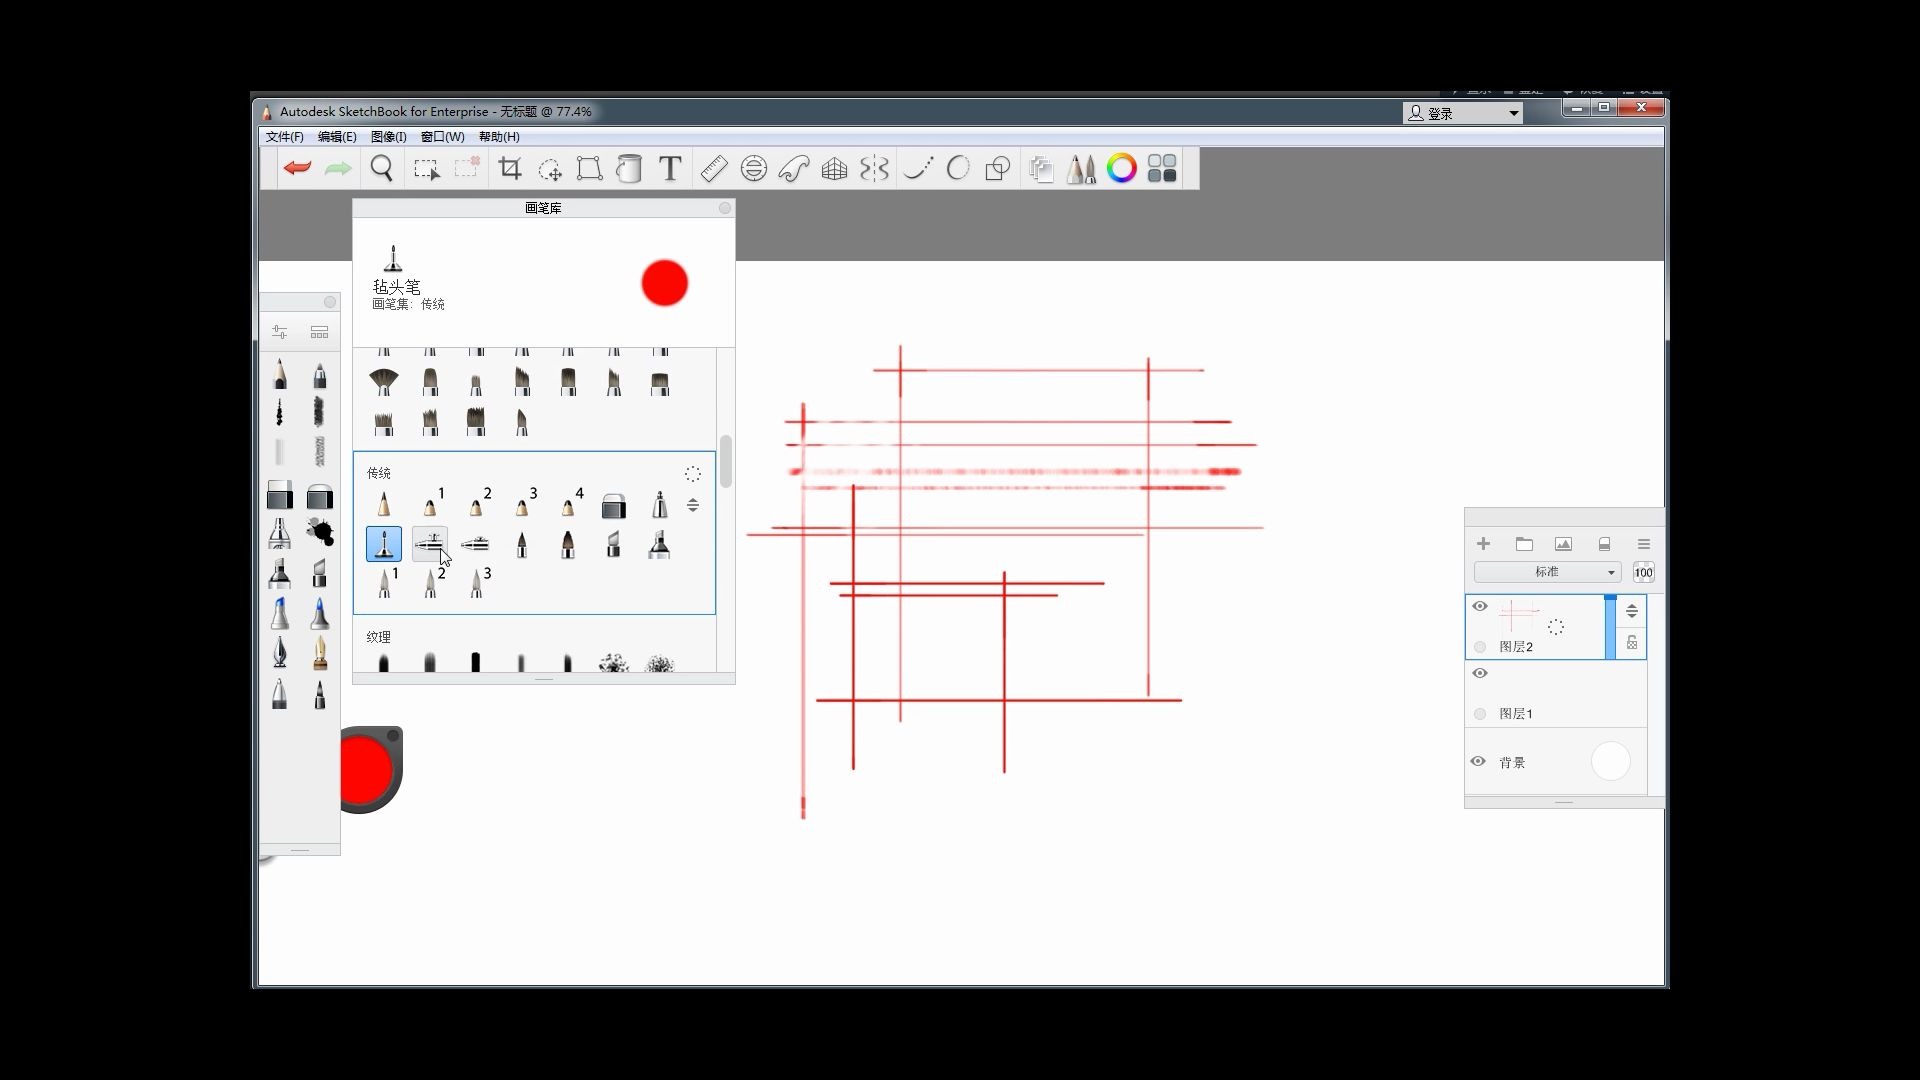Open the 窗口(W) menu
The width and height of the screenshot is (1920, 1080).
442,137
